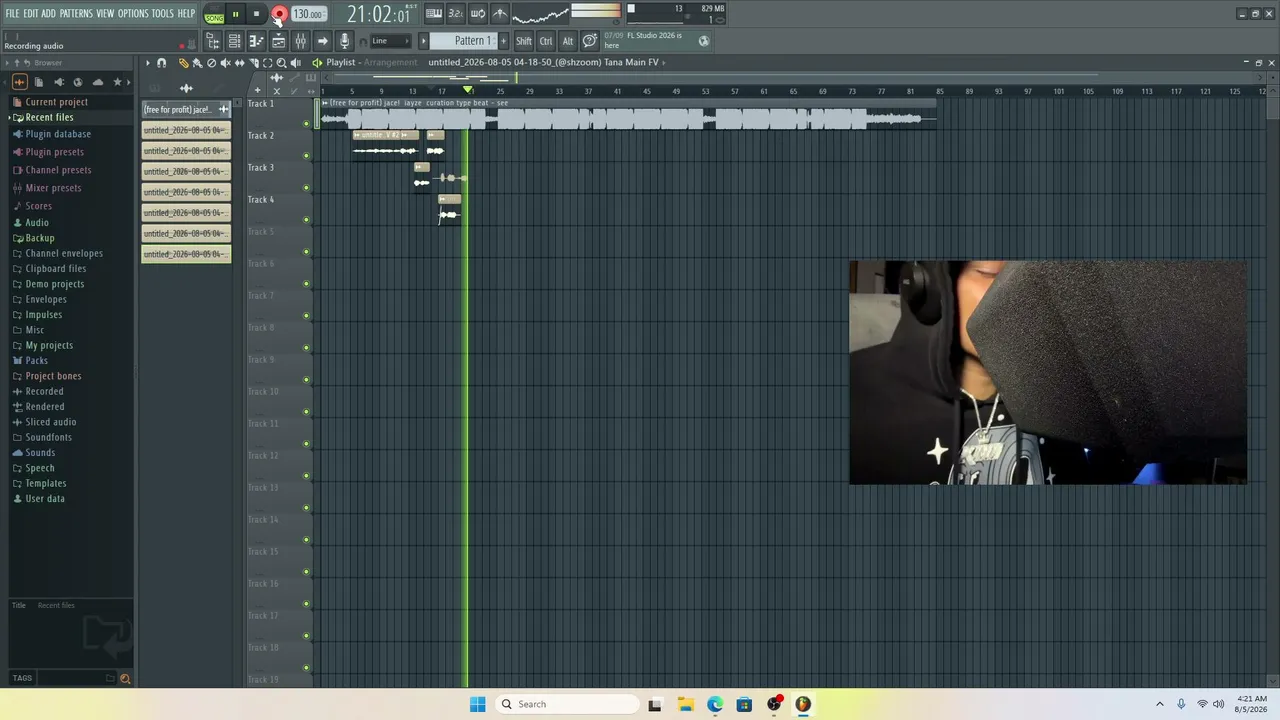Select the Mute tool in the Playlist toolbar
Image resolution: width=1280 pixels, height=720 pixels.
(225, 63)
